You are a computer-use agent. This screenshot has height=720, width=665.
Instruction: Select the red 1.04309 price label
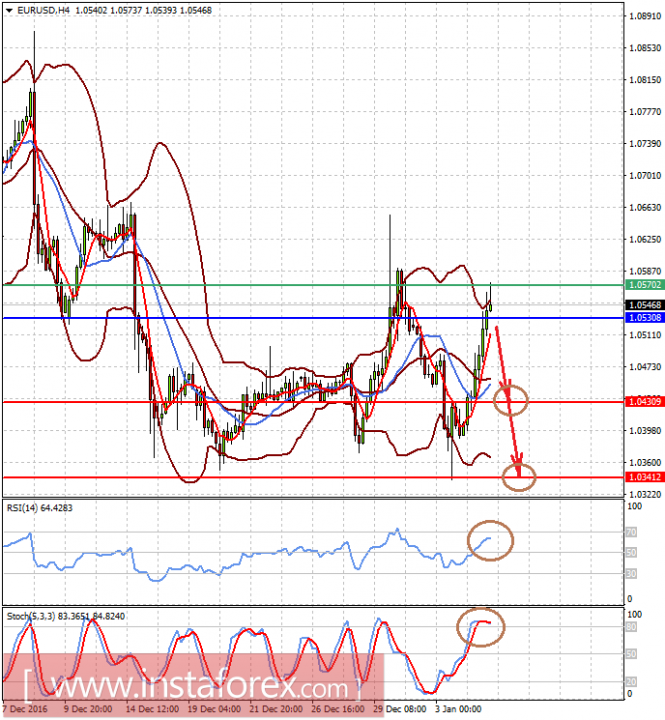(x=645, y=402)
